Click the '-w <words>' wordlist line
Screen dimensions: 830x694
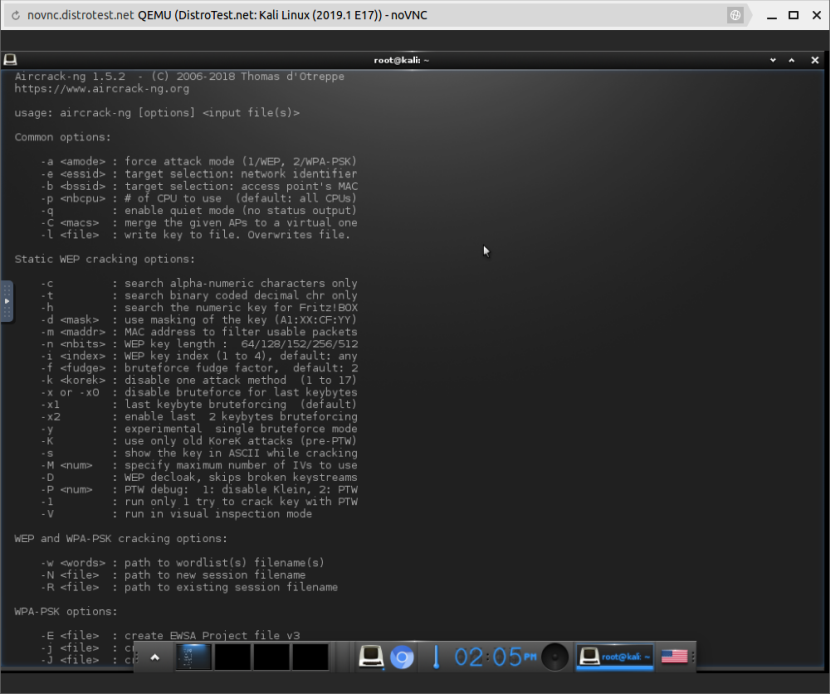coord(183,563)
